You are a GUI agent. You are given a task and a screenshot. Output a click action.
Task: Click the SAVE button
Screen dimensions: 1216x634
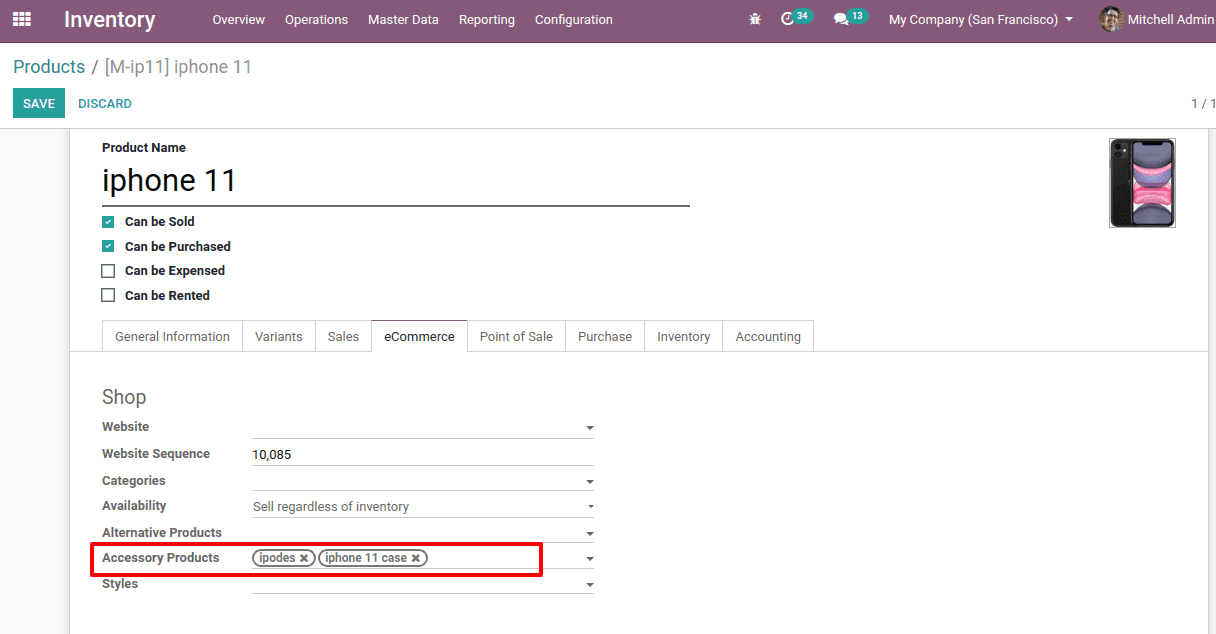pos(39,103)
